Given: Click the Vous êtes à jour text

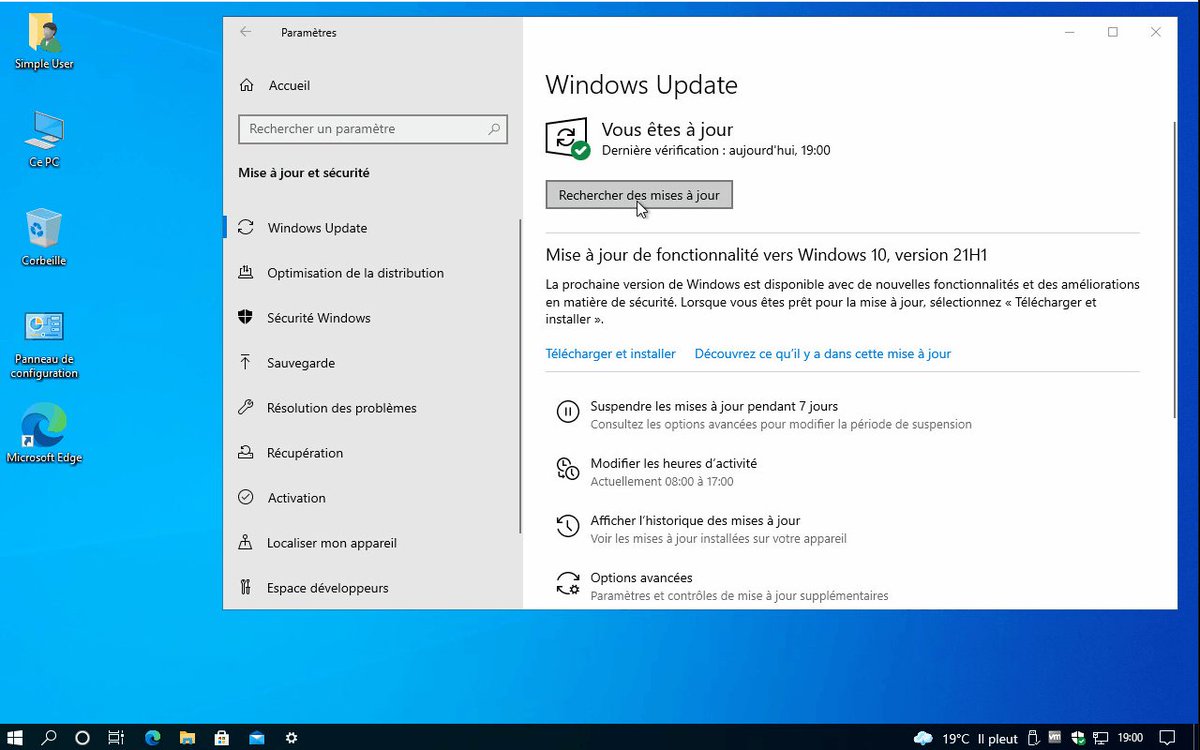Looking at the screenshot, I should click(x=667, y=129).
